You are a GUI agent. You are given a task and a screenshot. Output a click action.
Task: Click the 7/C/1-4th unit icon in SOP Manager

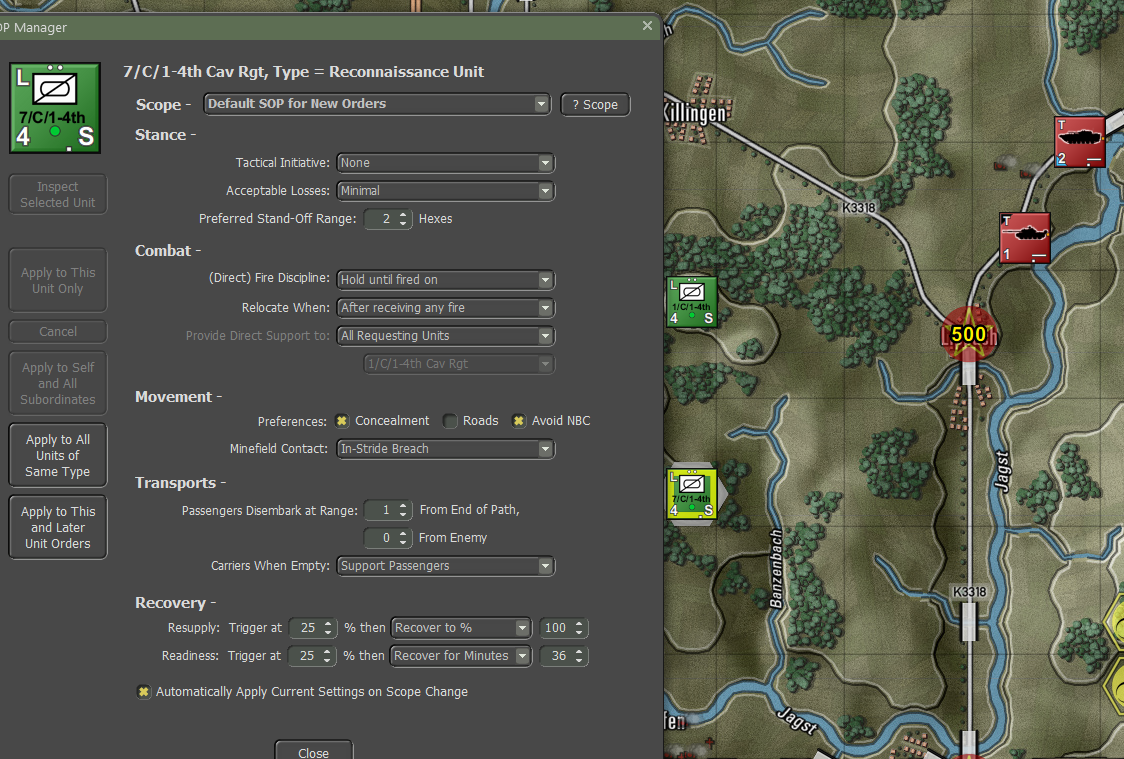[x=54, y=108]
